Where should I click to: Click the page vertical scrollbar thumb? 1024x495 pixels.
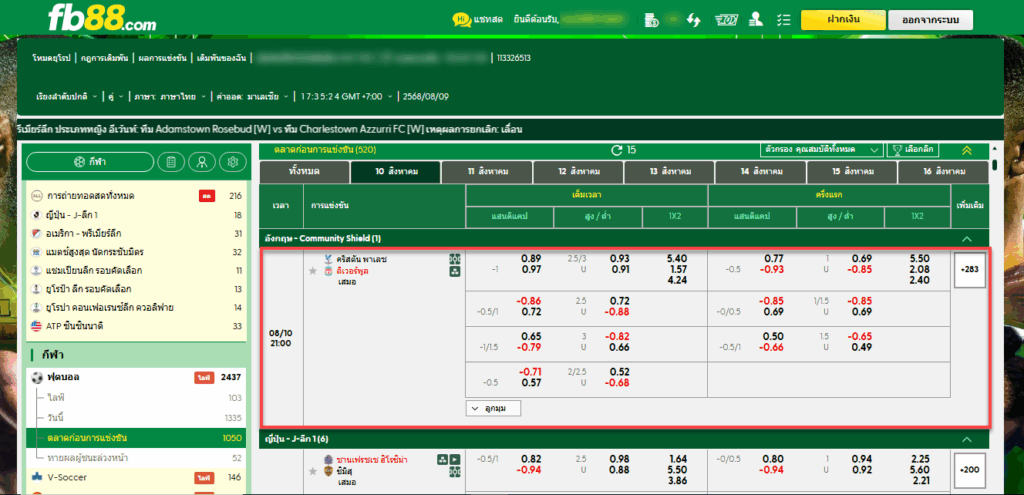click(x=995, y=165)
